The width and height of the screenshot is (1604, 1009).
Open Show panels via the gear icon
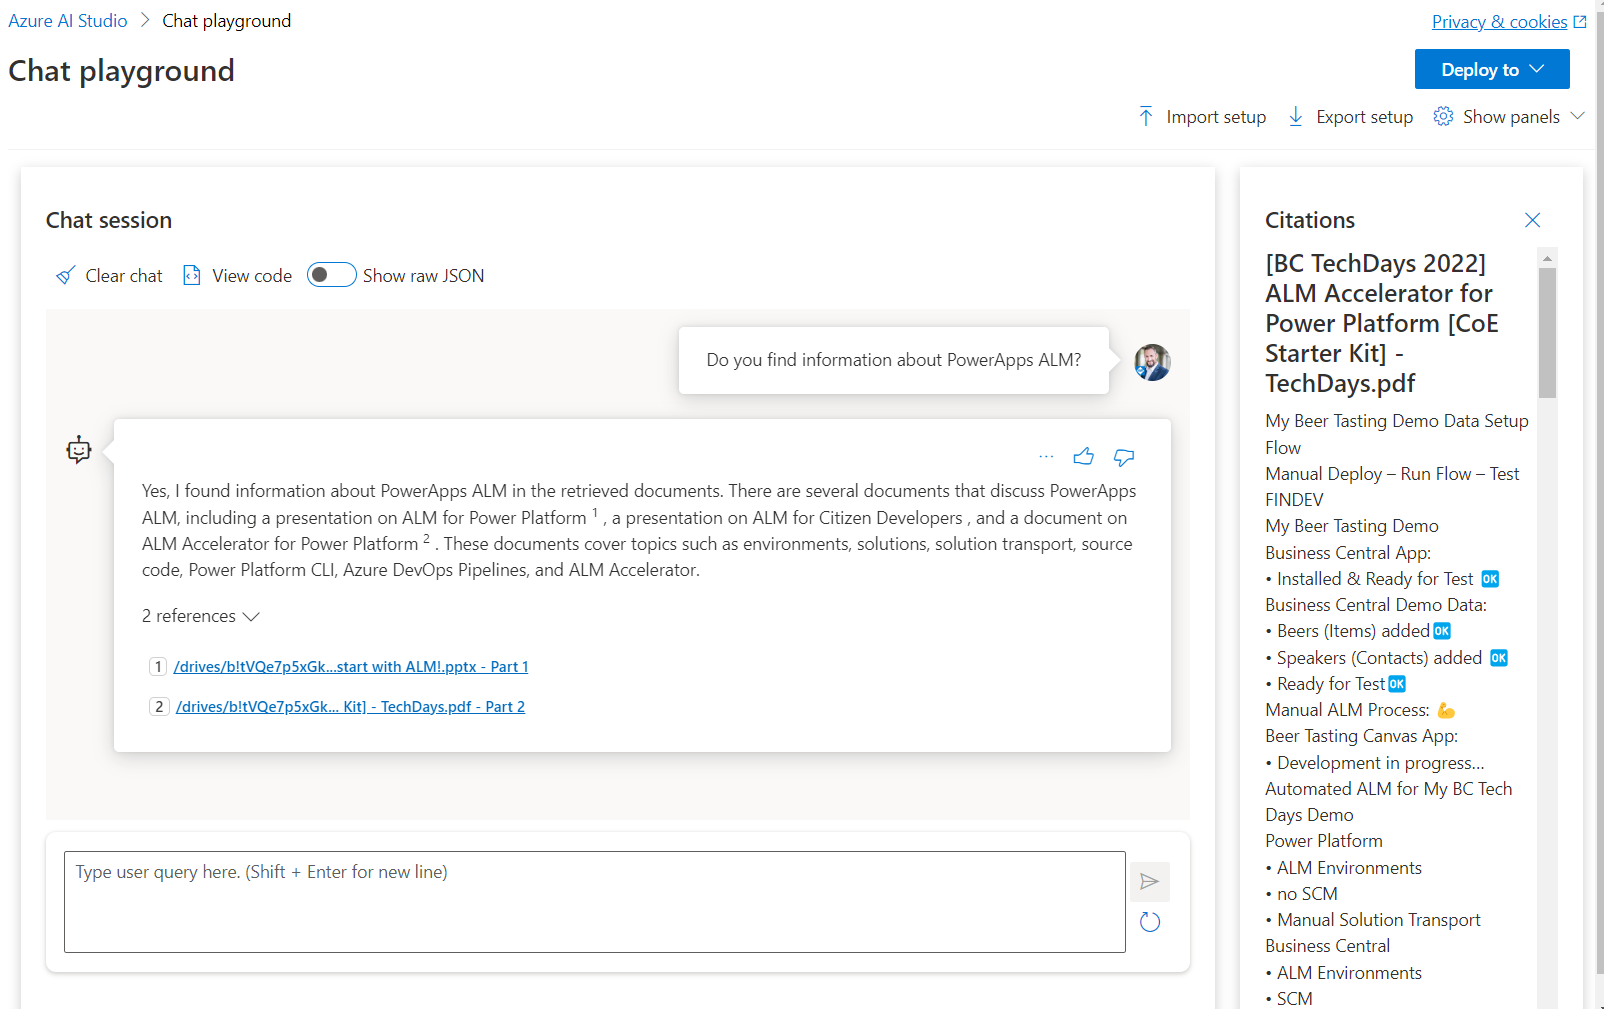pos(1443,116)
